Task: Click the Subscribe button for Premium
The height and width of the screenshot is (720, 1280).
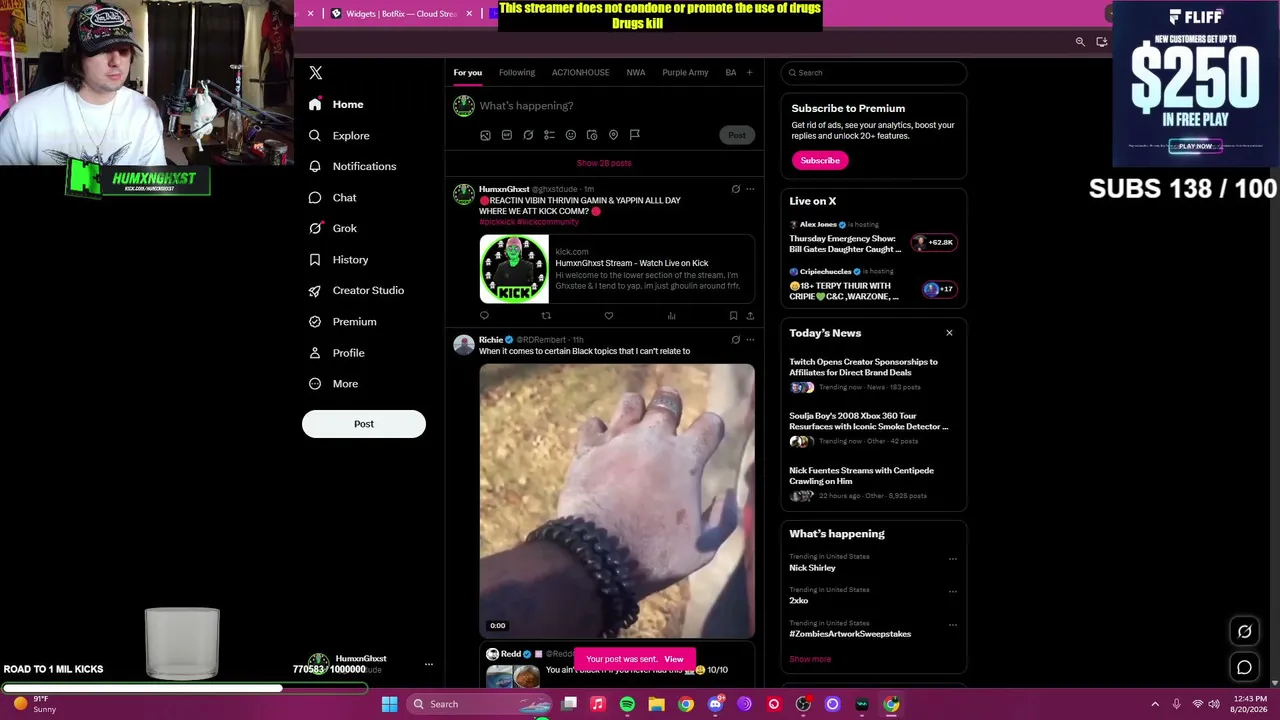Action: coord(820,161)
